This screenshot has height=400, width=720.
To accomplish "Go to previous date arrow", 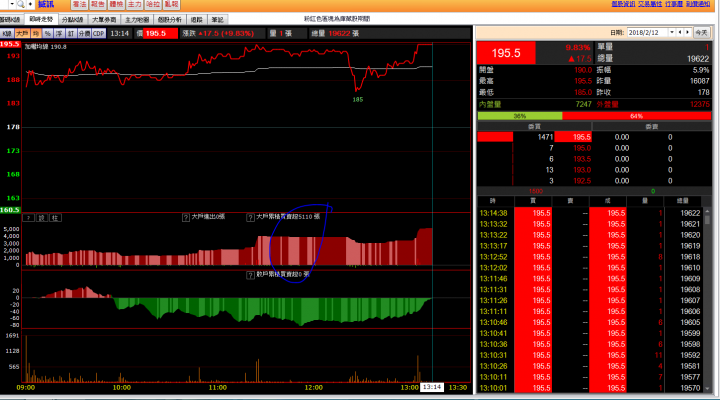I will [x=681, y=32].
